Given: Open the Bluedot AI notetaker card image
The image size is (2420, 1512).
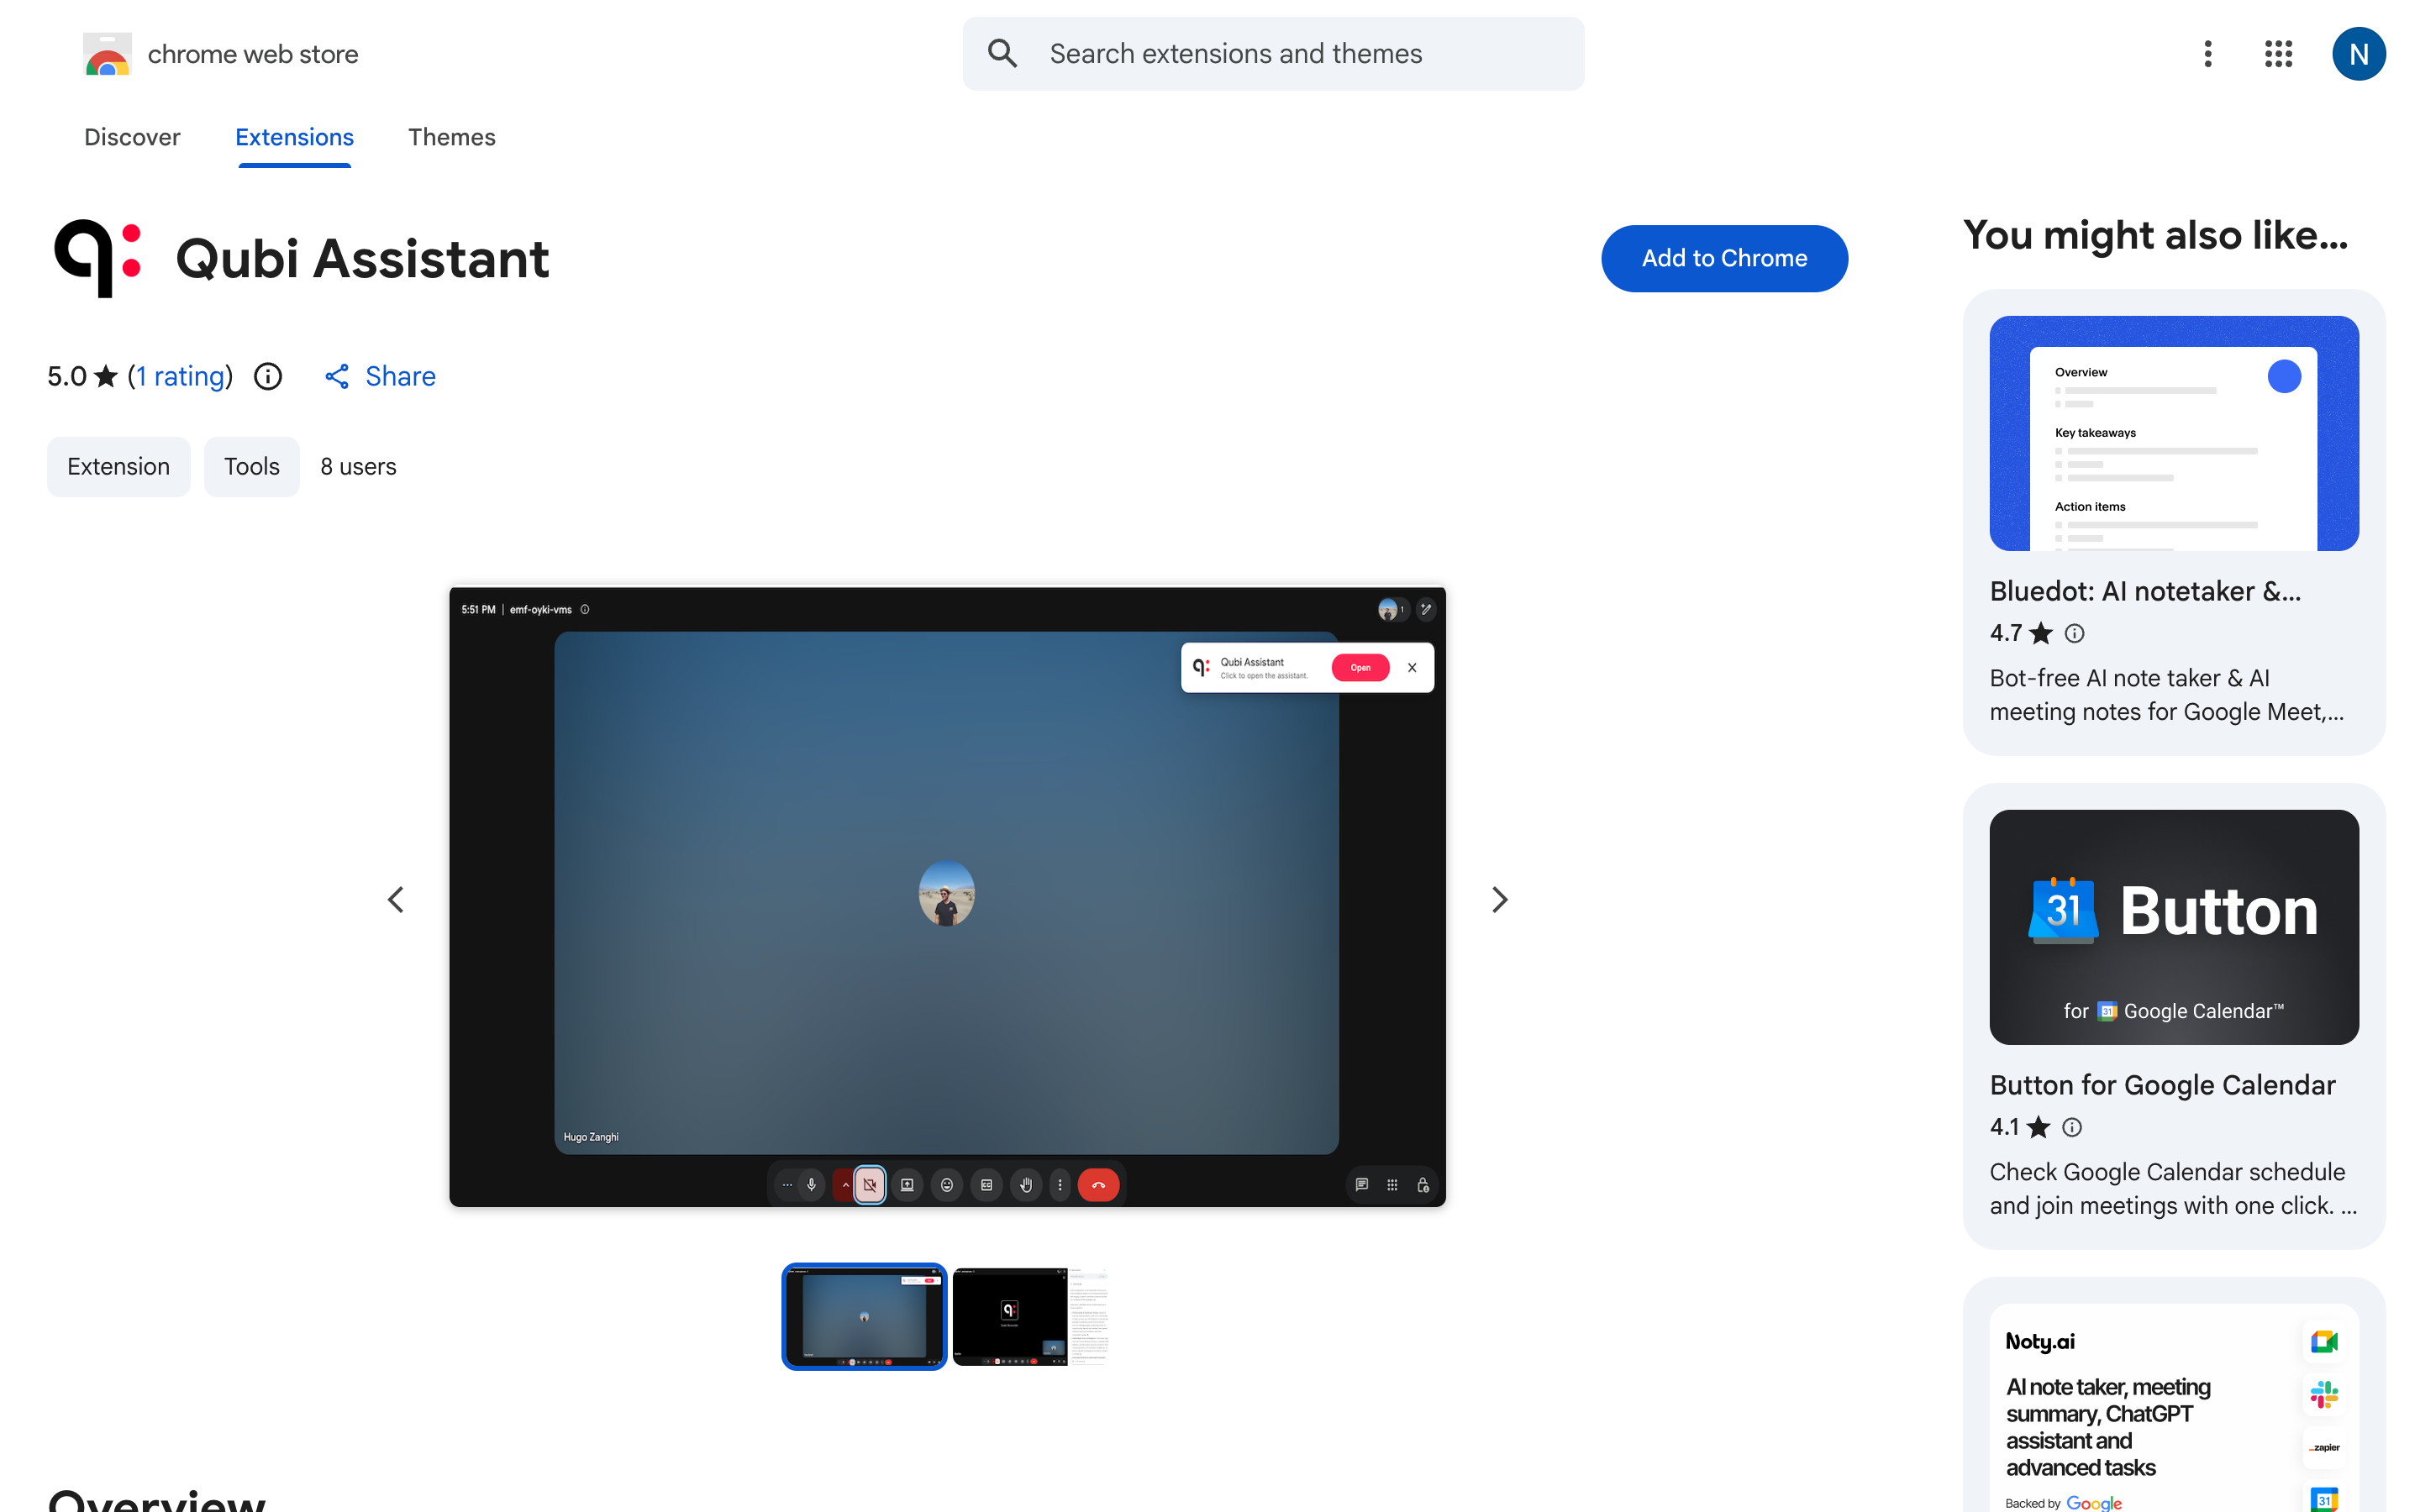Looking at the screenshot, I should 2174,433.
